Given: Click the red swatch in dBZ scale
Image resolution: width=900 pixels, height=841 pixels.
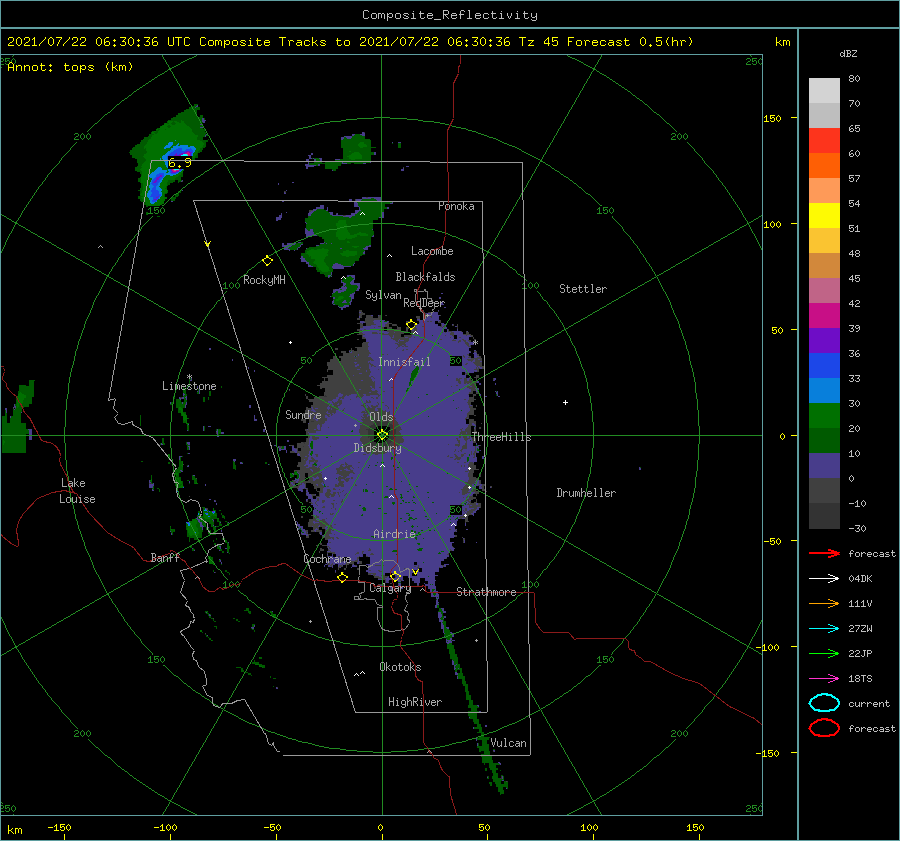Looking at the screenshot, I should pyautogui.click(x=824, y=141).
